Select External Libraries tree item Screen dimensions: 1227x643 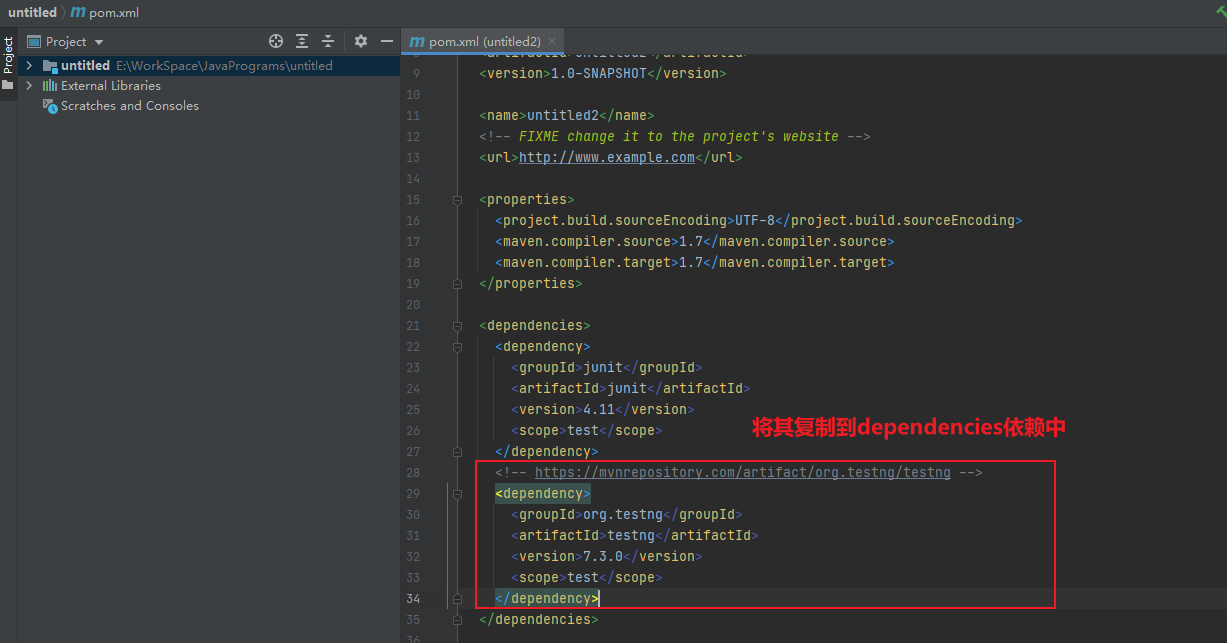click(111, 85)
